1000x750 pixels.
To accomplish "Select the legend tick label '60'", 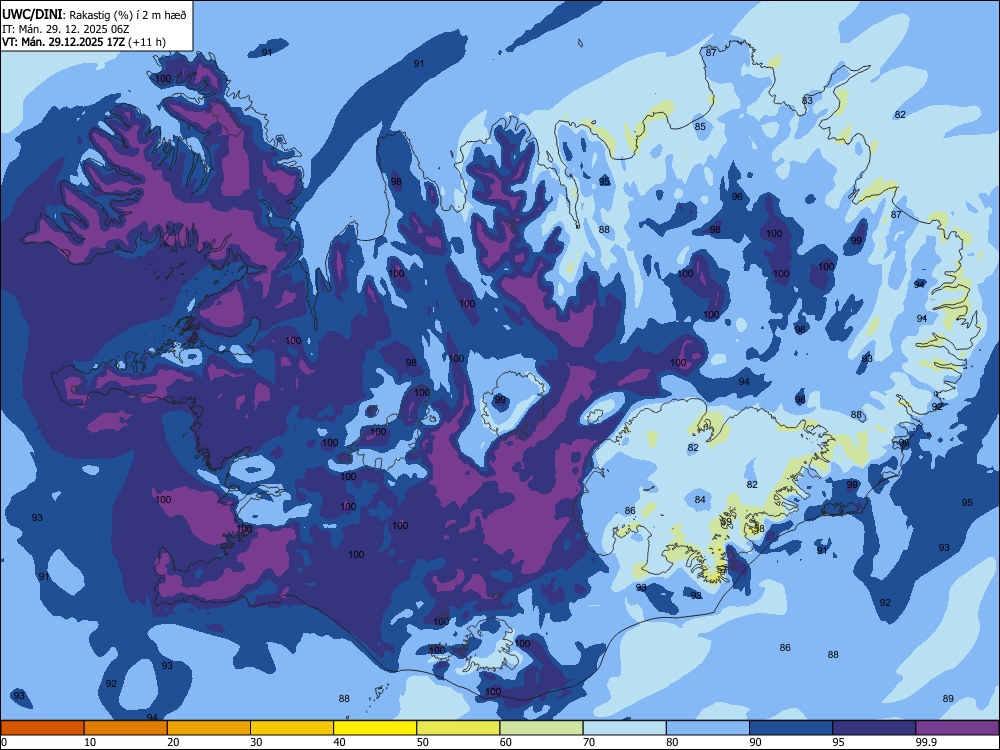I will point(506,742).
